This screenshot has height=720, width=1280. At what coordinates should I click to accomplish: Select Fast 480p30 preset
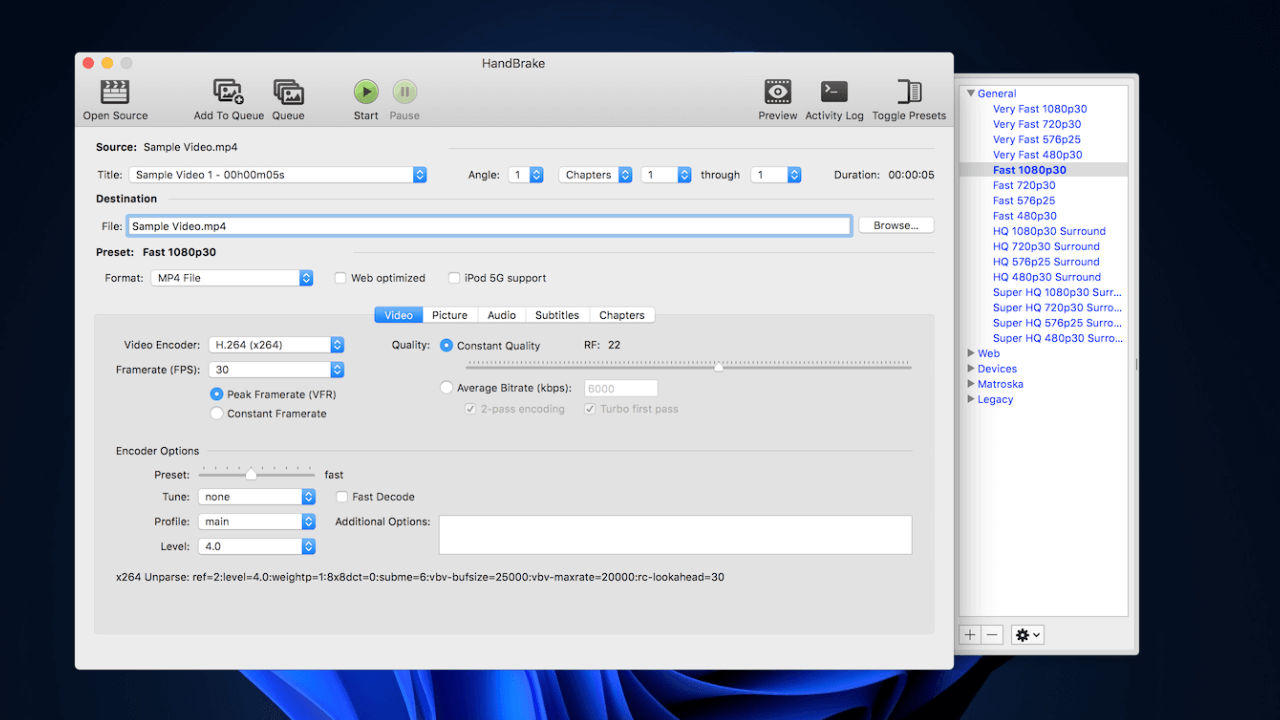pyautogui.click(x=1025, y=216)
